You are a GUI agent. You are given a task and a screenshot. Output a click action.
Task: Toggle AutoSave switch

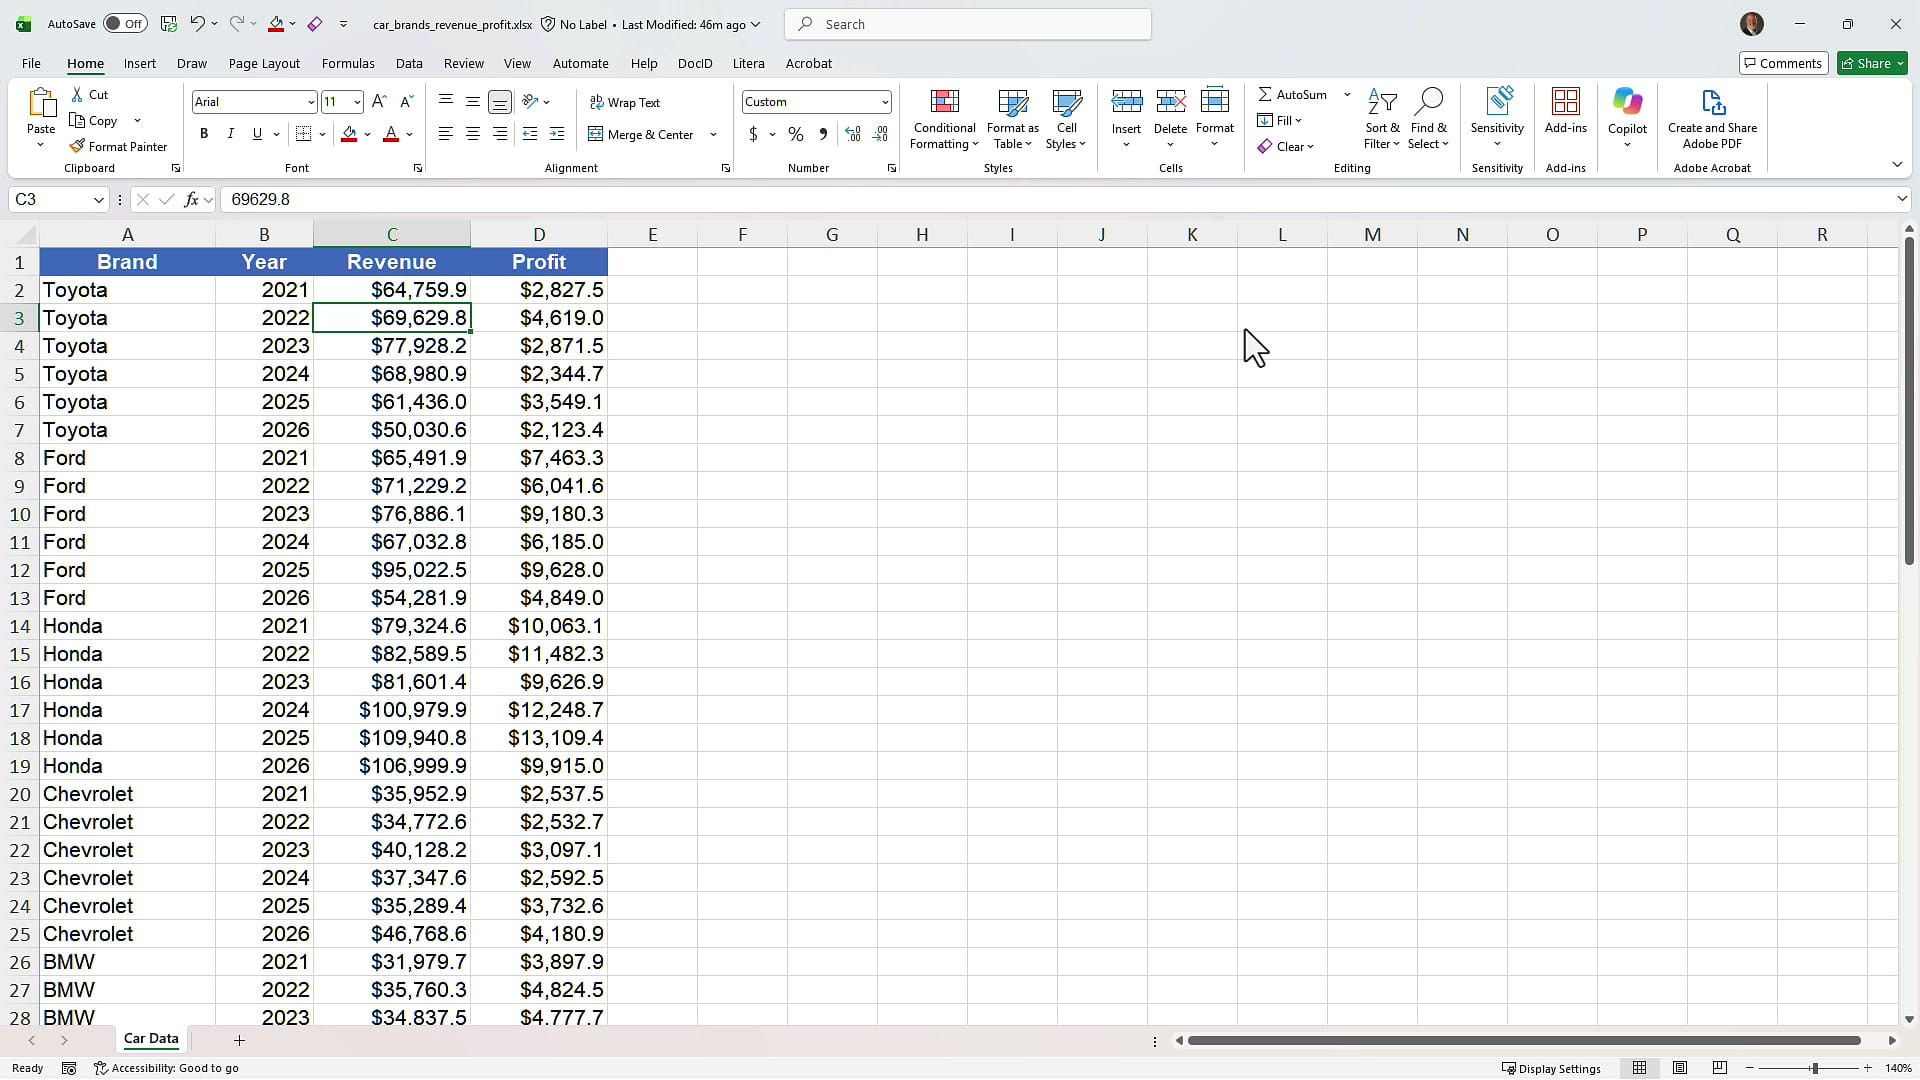click(125, 24)
